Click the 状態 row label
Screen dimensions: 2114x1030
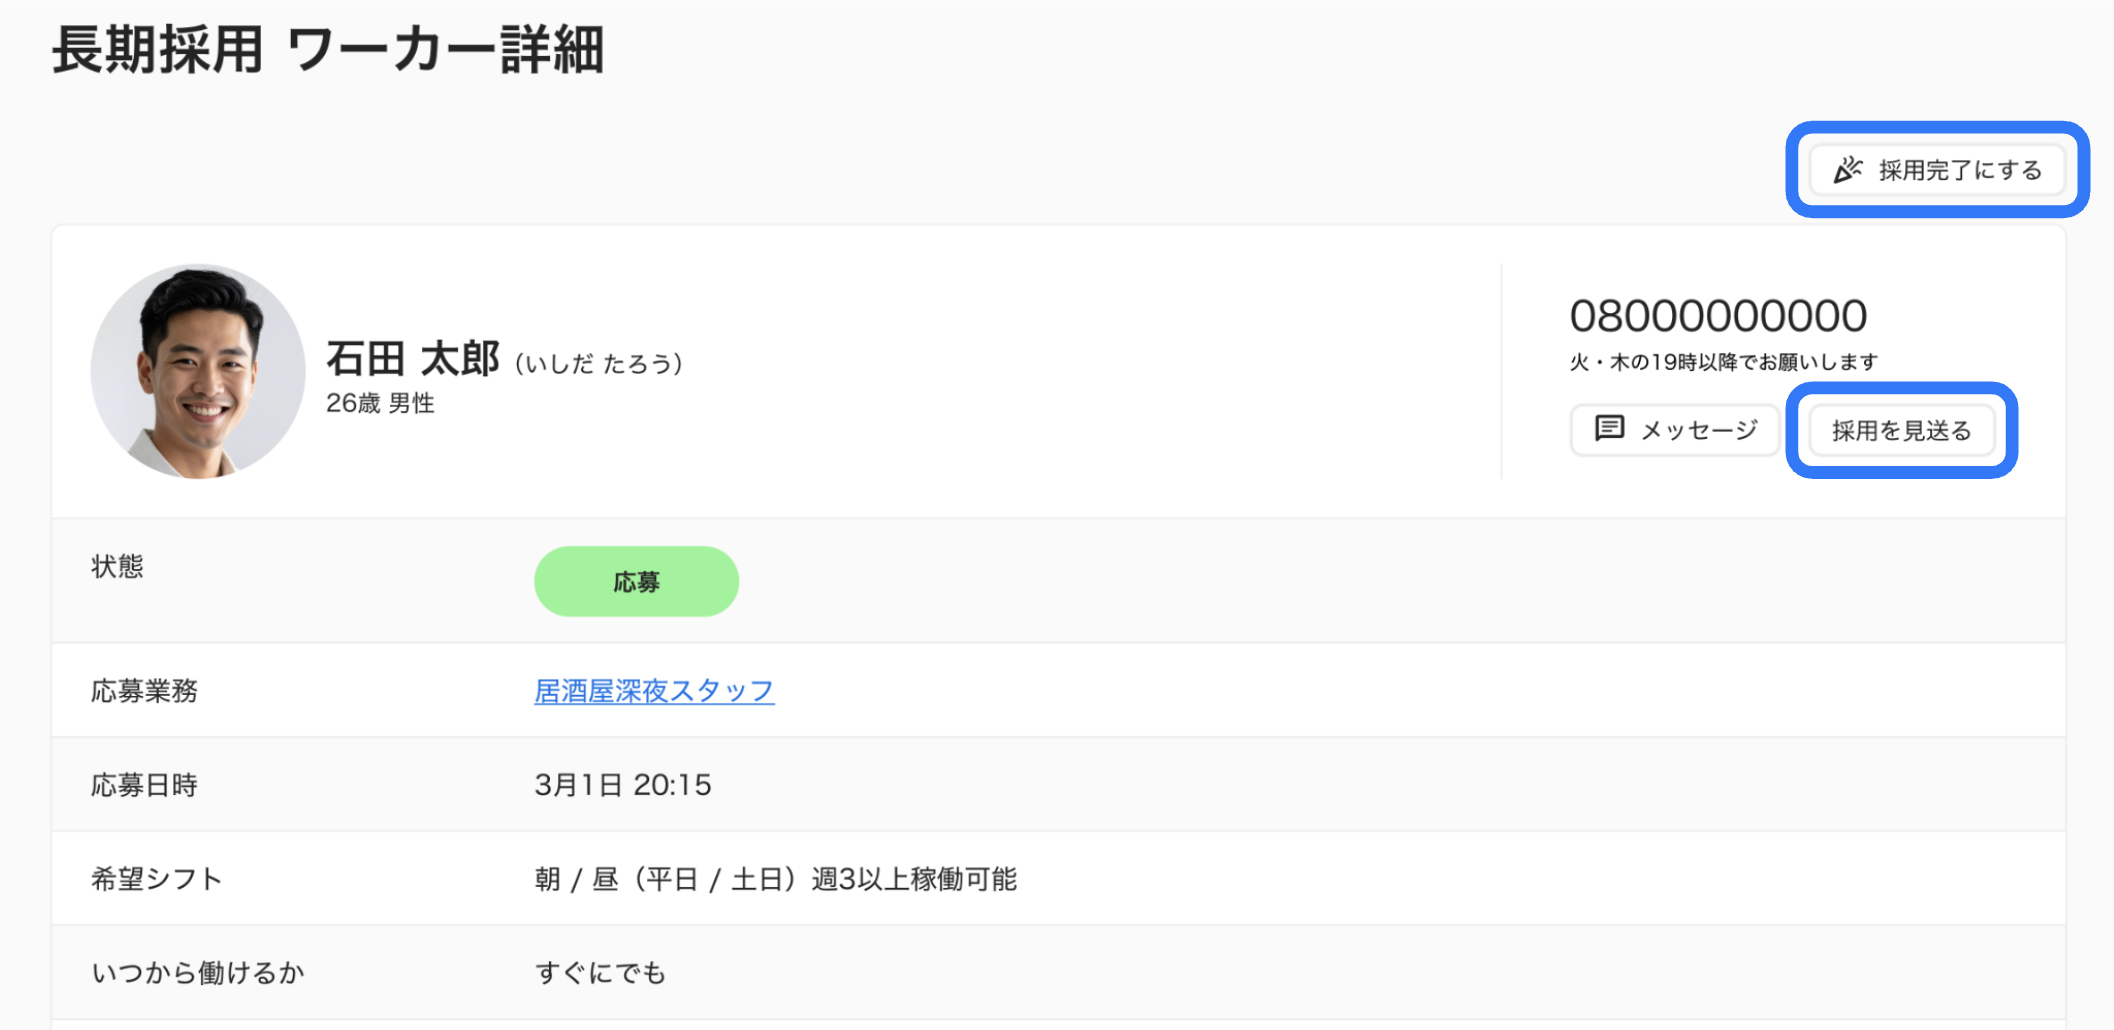[x=117, y=567]
